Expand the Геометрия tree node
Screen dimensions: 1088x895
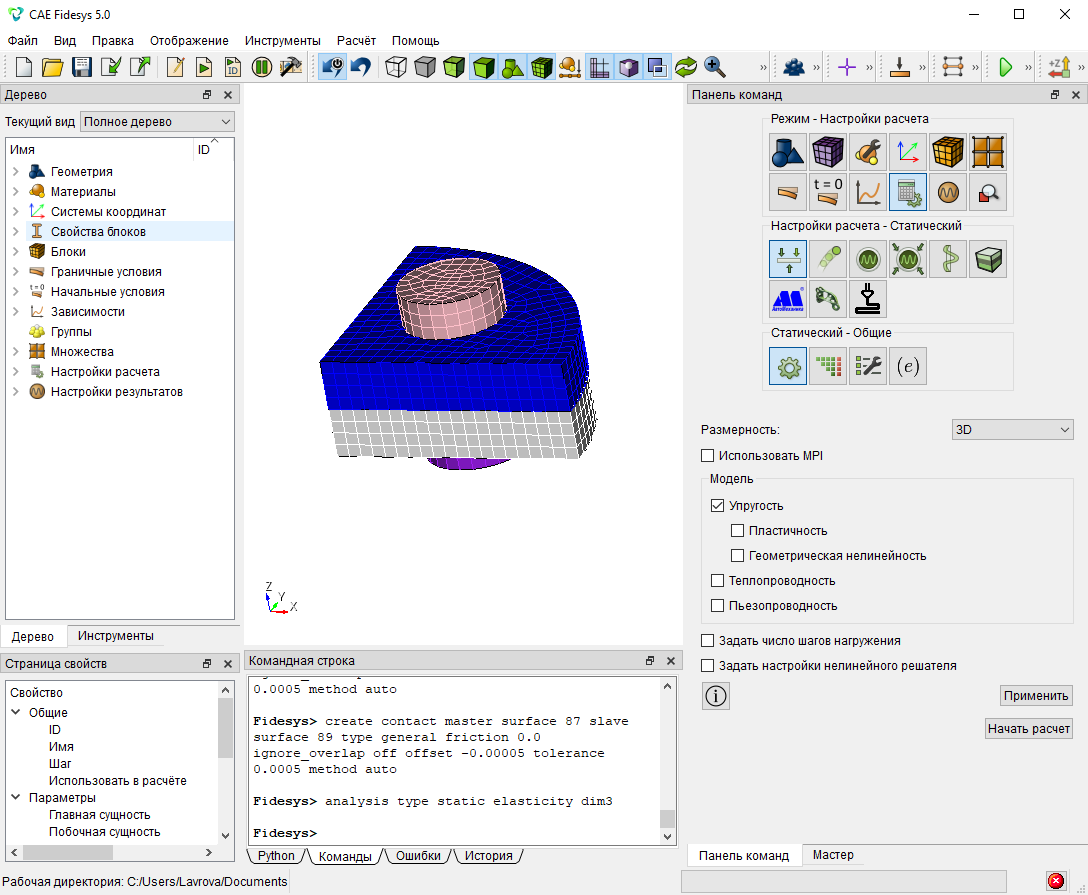[x=16, y=171]
